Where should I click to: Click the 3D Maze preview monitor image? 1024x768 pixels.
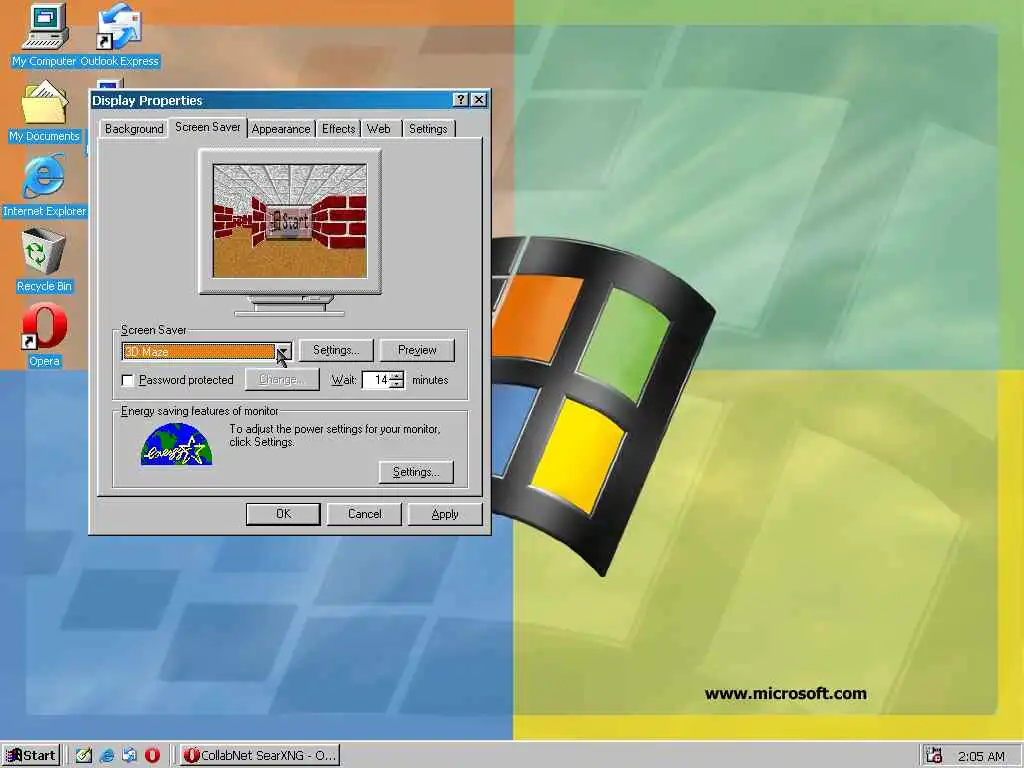pyautogui.click(x=290, y=221)
